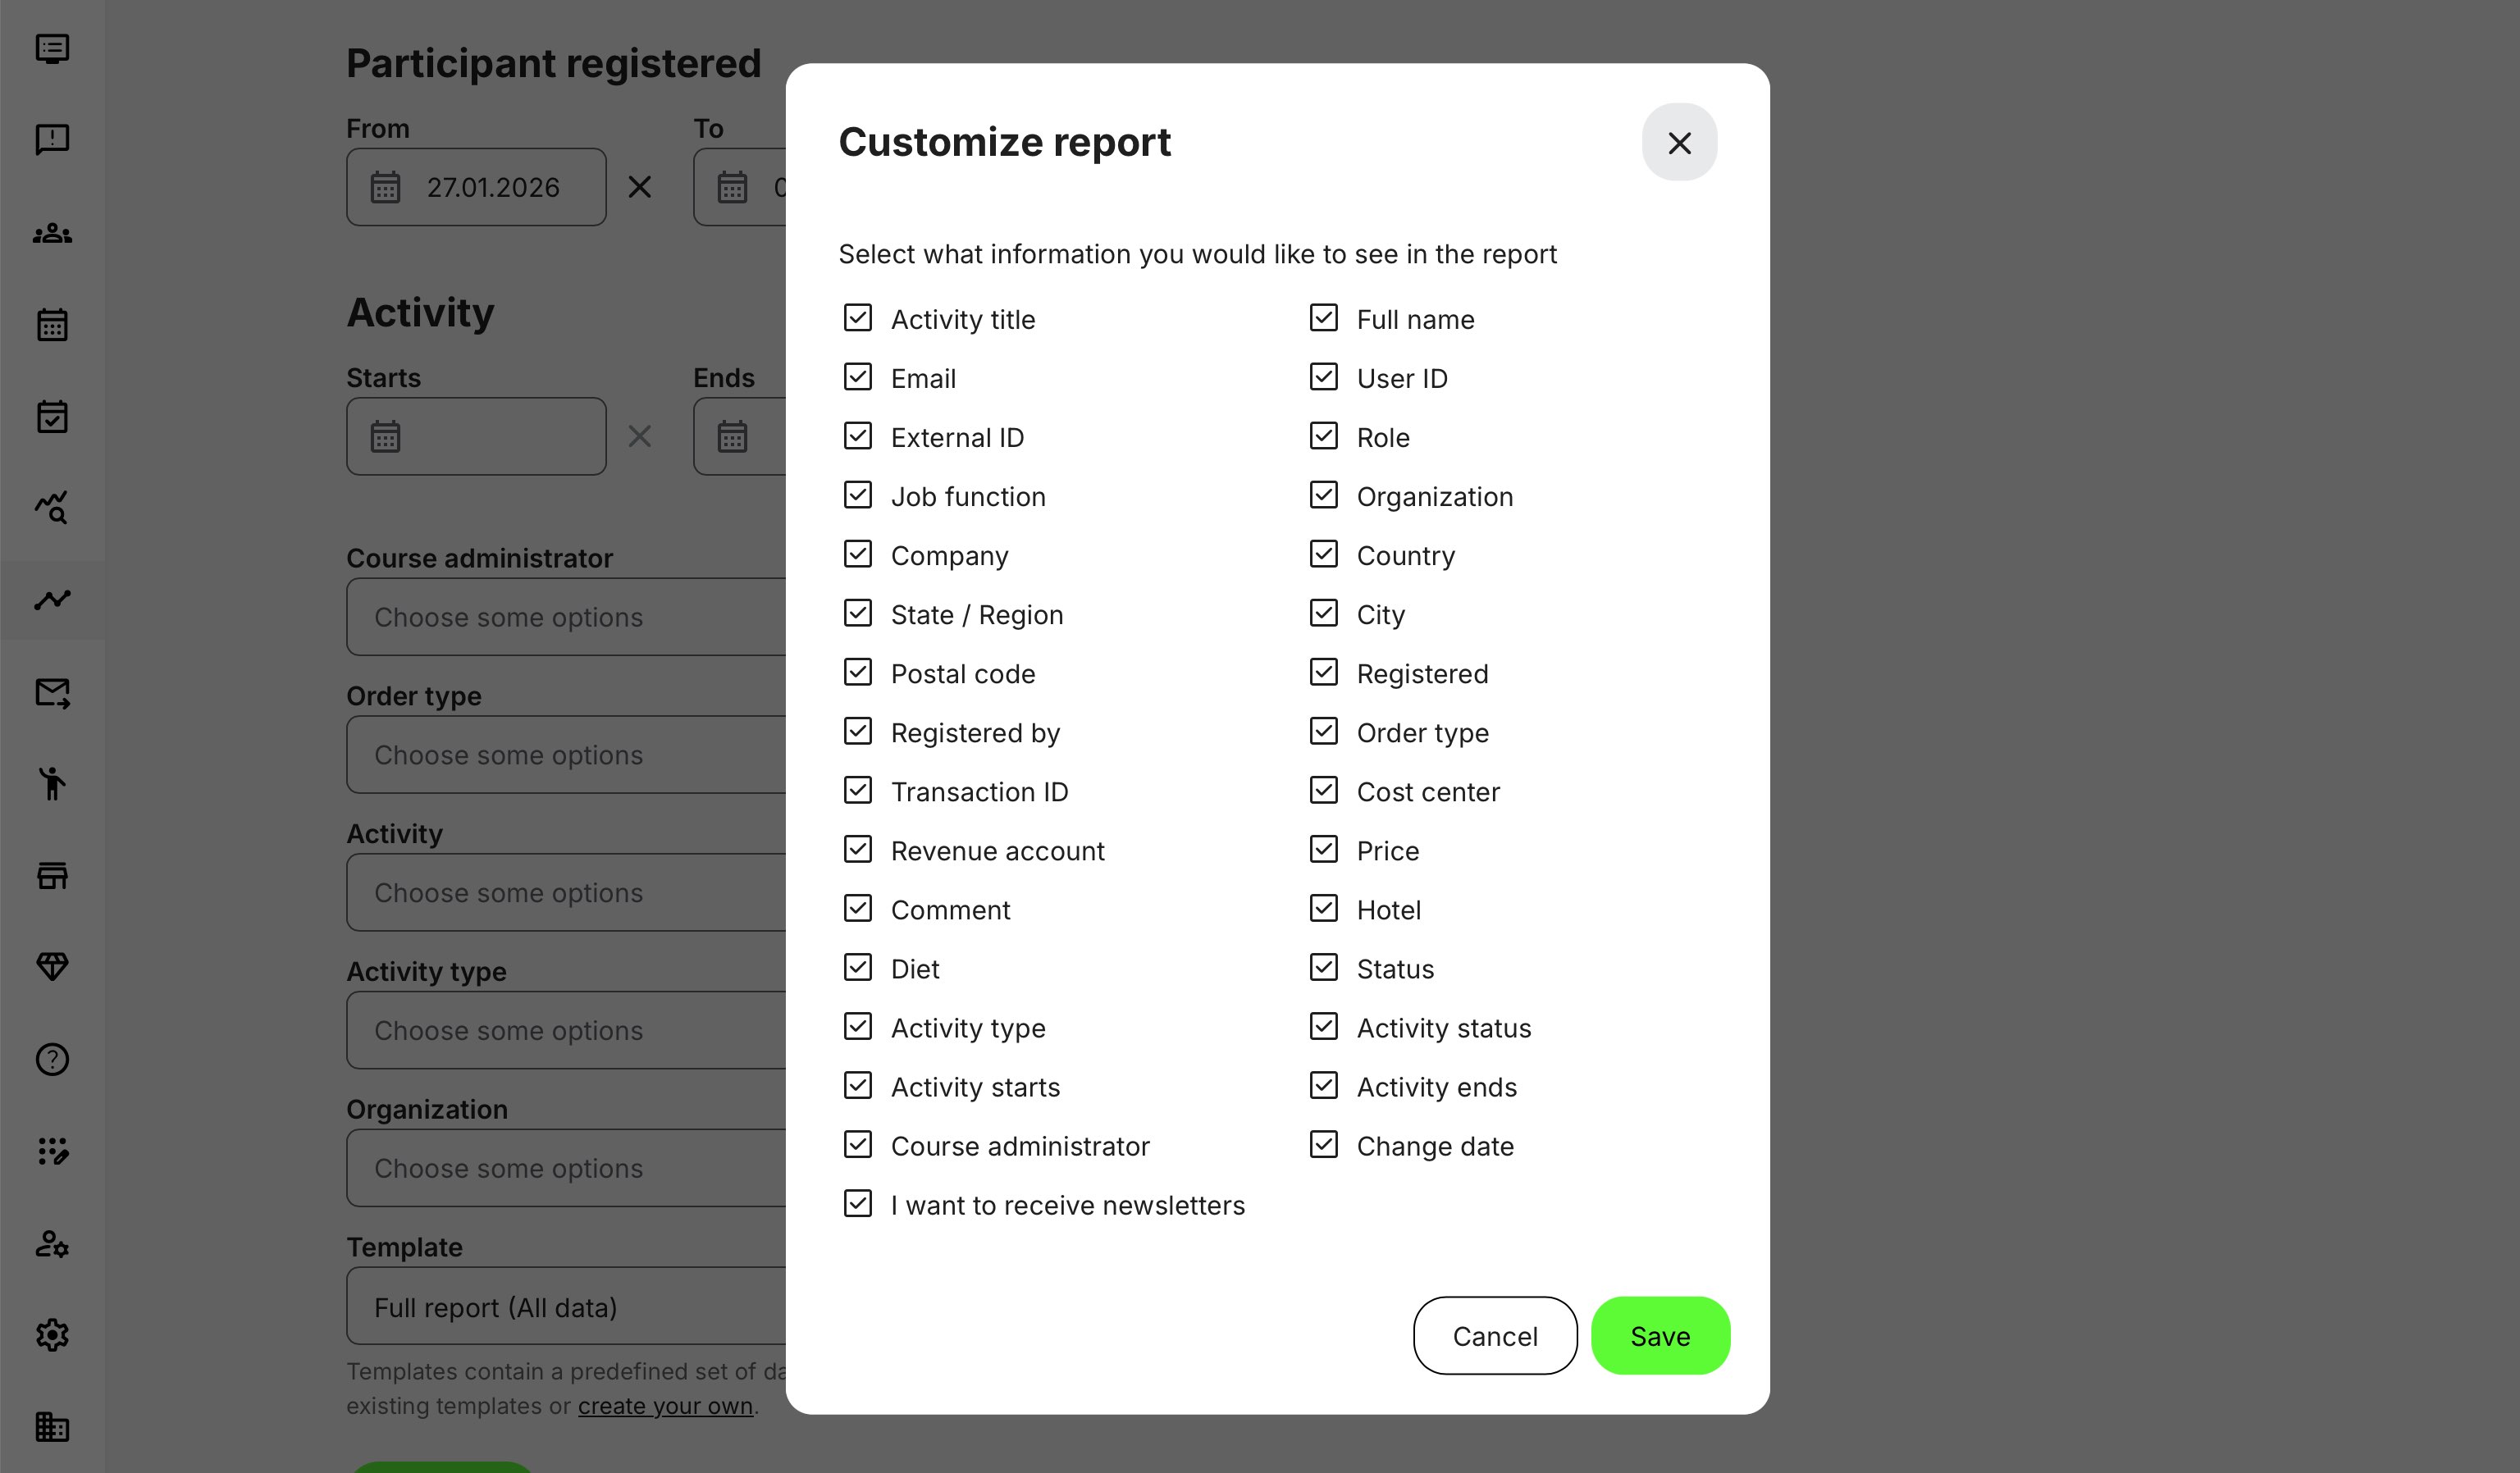Click the settings gear icon in sidebar
The width and height of the screenshot is (2520, 1473).
[52, 1335]
